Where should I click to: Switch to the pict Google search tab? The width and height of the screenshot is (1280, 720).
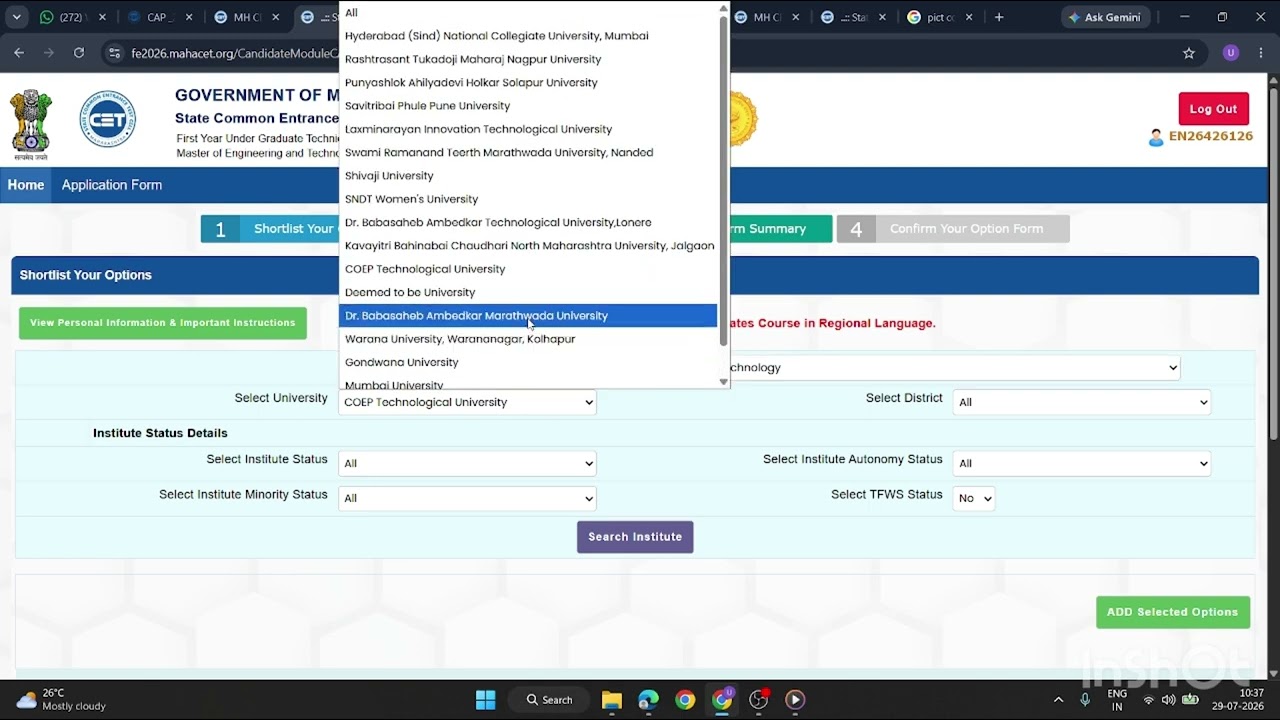[x=940, y=17]
